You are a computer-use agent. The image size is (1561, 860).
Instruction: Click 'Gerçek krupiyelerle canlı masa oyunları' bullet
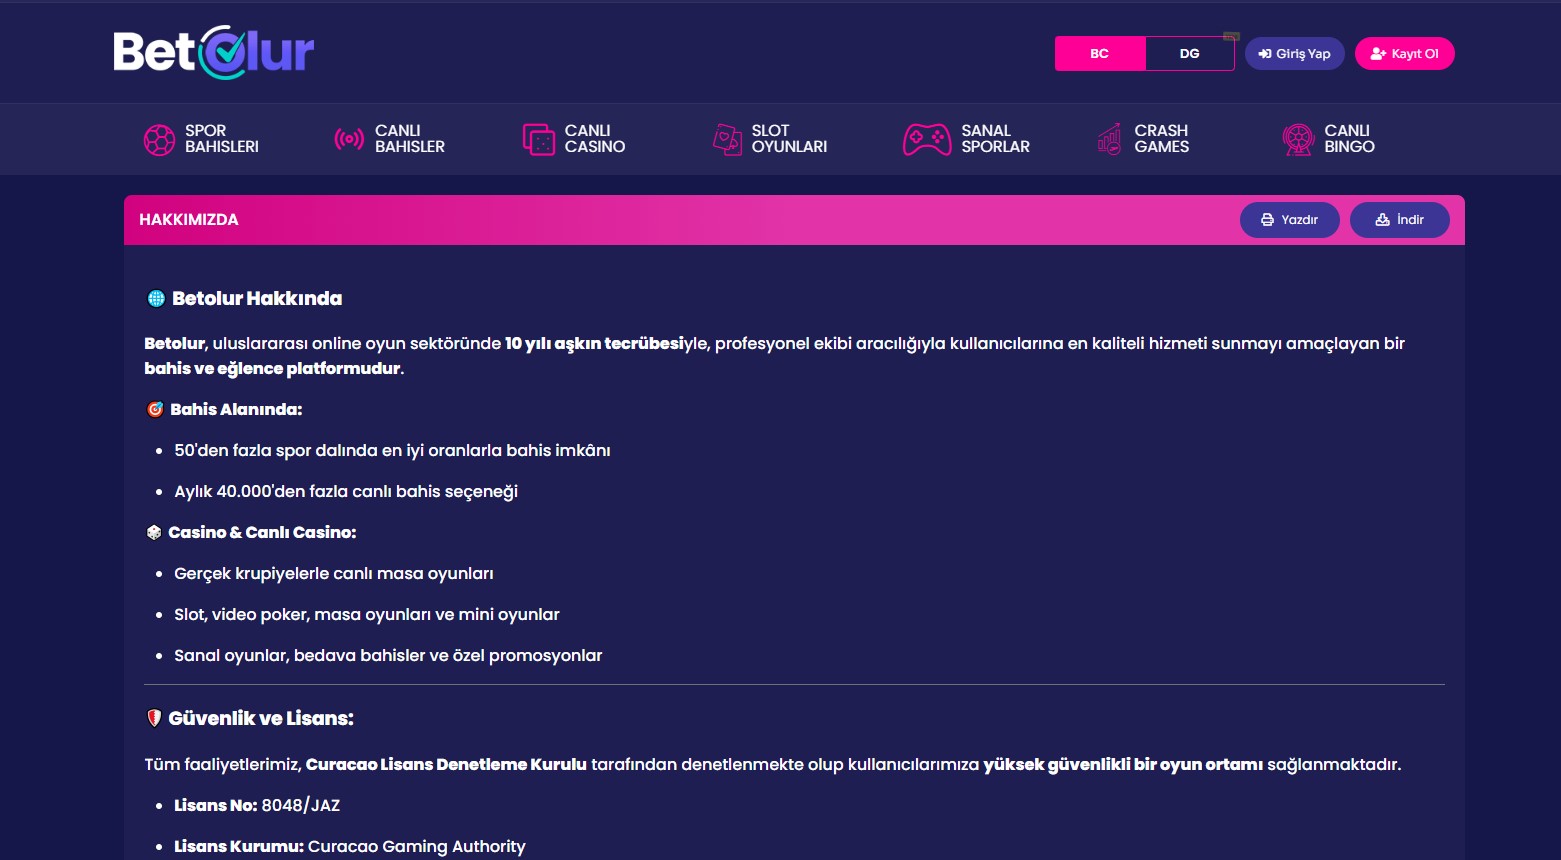[x=334, y=573]
